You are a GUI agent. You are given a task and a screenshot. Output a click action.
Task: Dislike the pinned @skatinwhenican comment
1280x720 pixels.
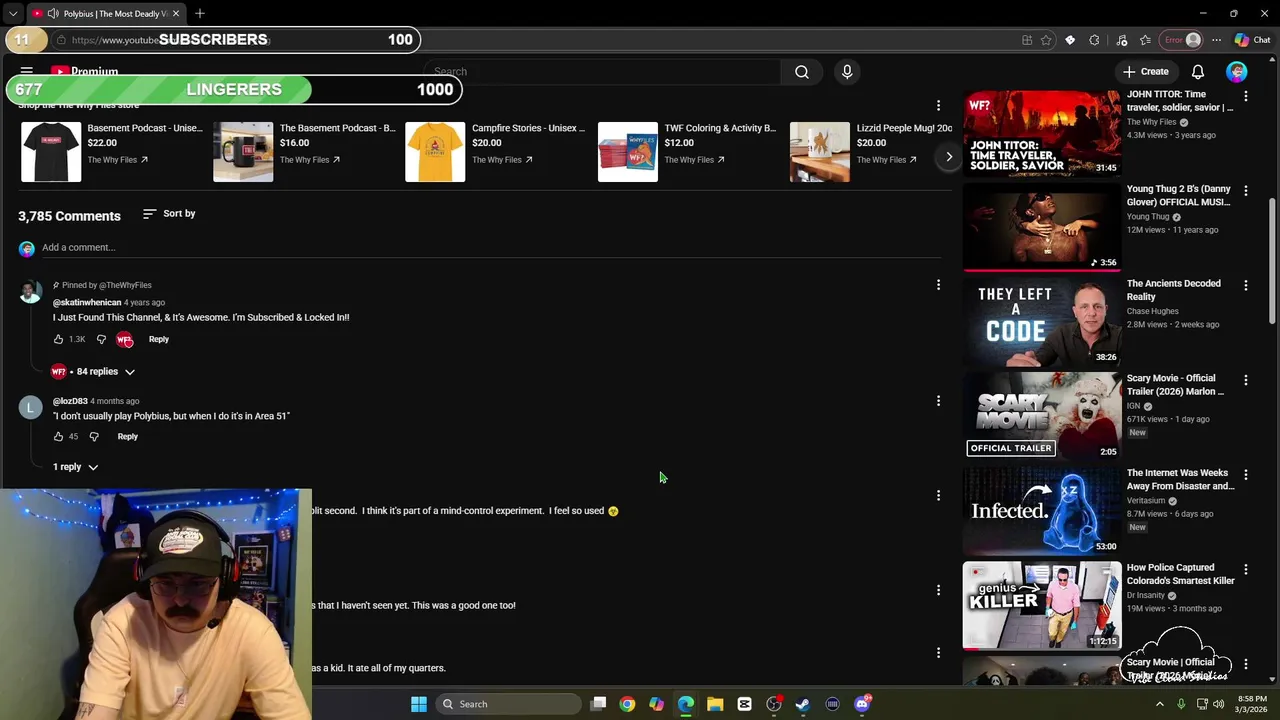tap(101, 340)
